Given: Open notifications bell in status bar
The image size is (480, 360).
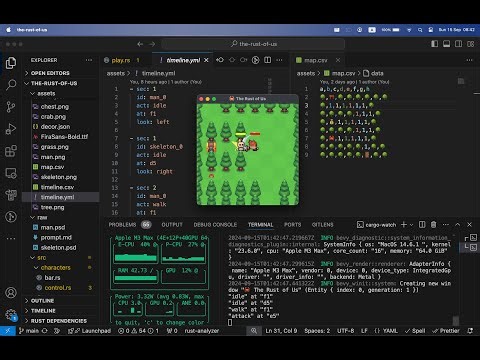Looking at the screenshot, I should tap(470, 331).
